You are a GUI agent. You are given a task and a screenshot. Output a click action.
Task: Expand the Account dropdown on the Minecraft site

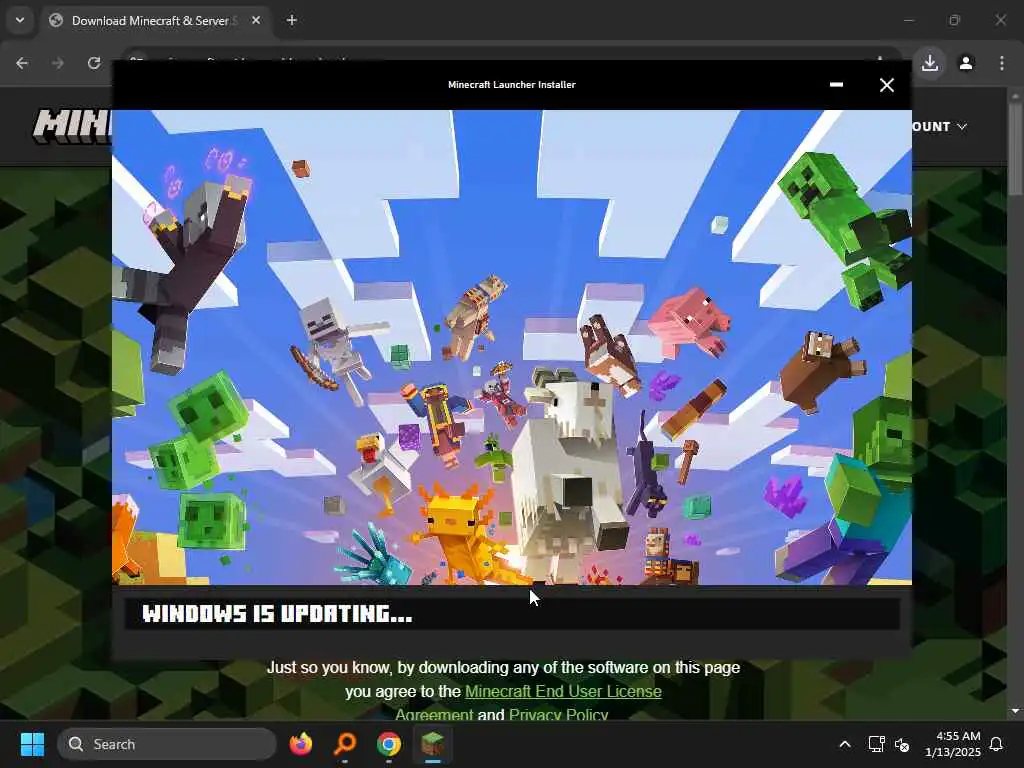[x=940, y=127]
